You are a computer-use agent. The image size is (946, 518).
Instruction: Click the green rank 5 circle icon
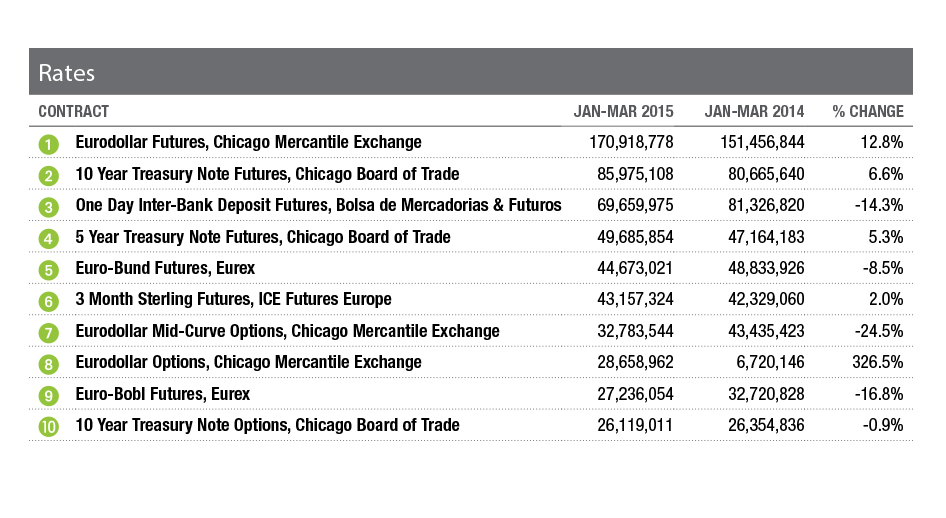tap(48, 269)
